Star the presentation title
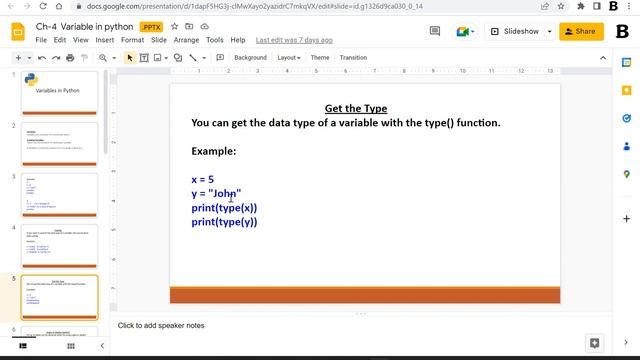Viewport: 640px width, 360px height. (174, 27)
